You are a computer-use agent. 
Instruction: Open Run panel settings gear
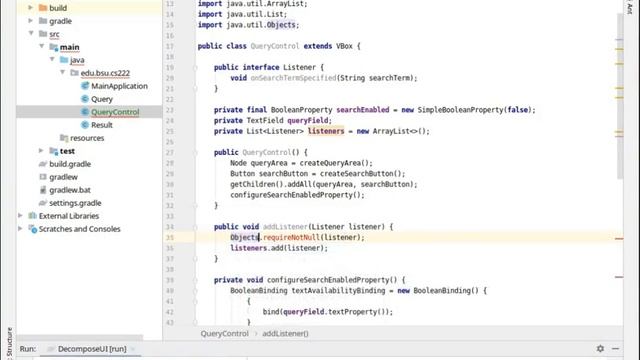point(600,349)
